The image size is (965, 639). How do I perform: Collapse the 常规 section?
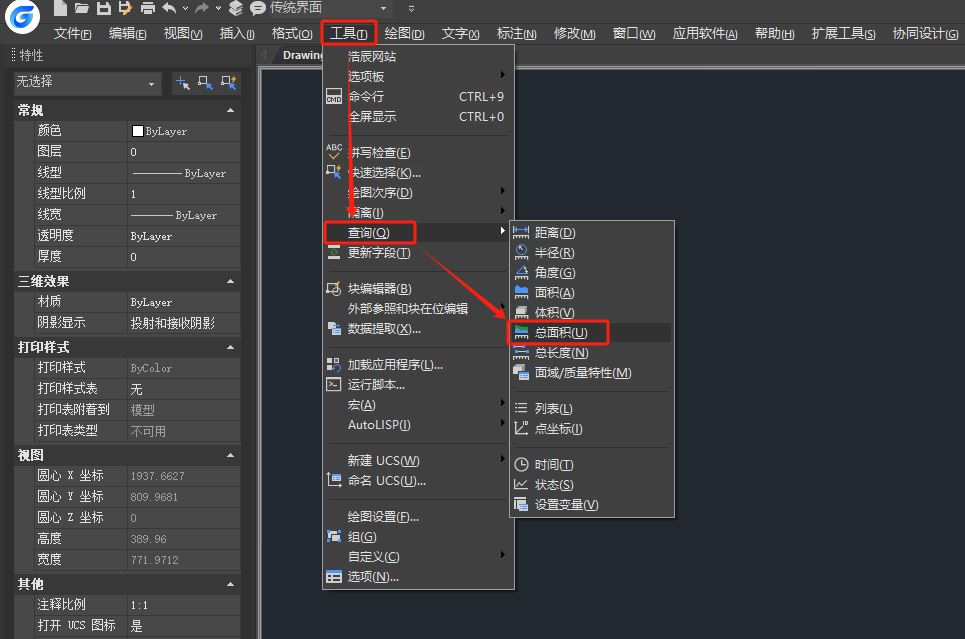pos(231,111)
